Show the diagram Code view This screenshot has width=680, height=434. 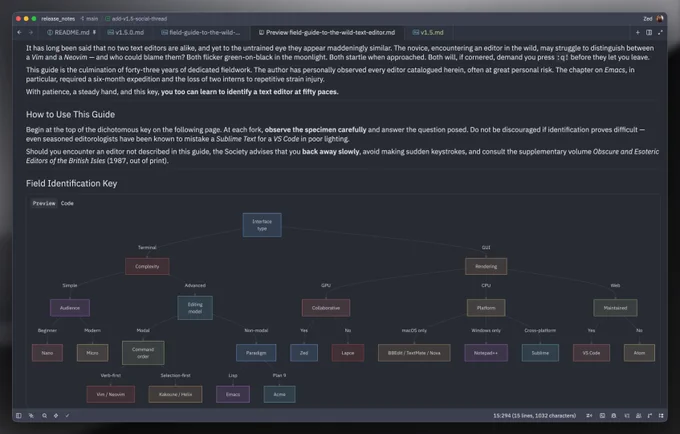pos(67,203)
